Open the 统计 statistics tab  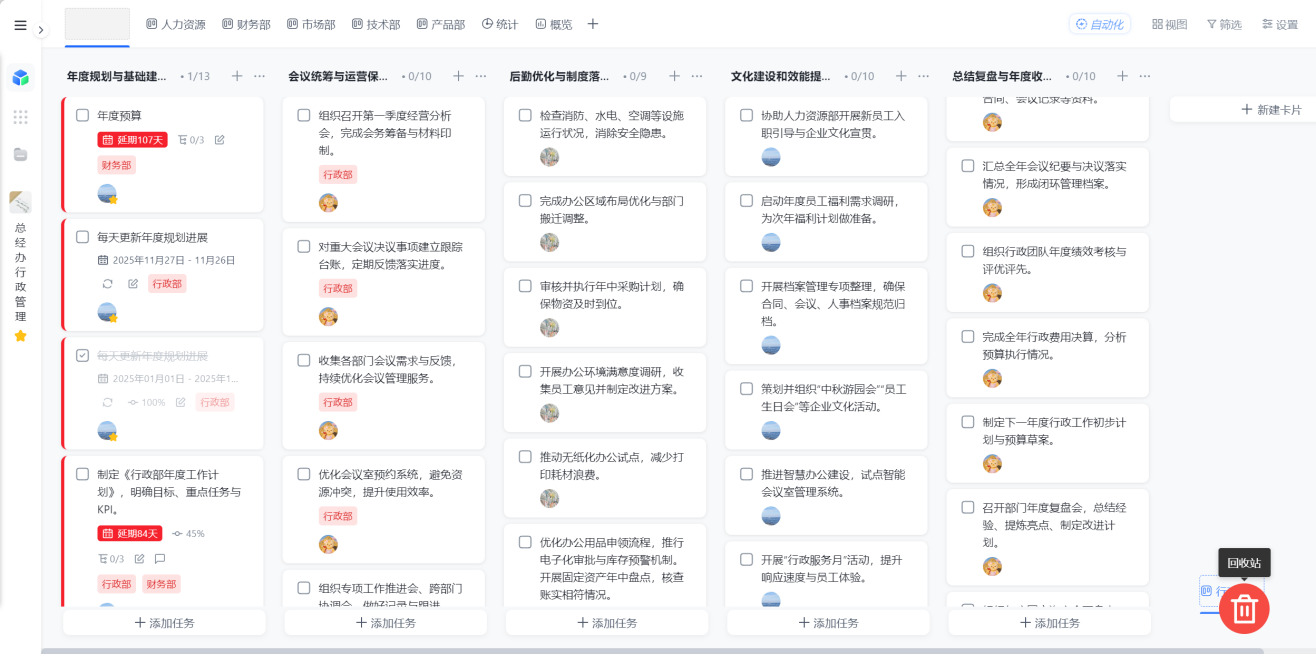(x=500, y=24)
